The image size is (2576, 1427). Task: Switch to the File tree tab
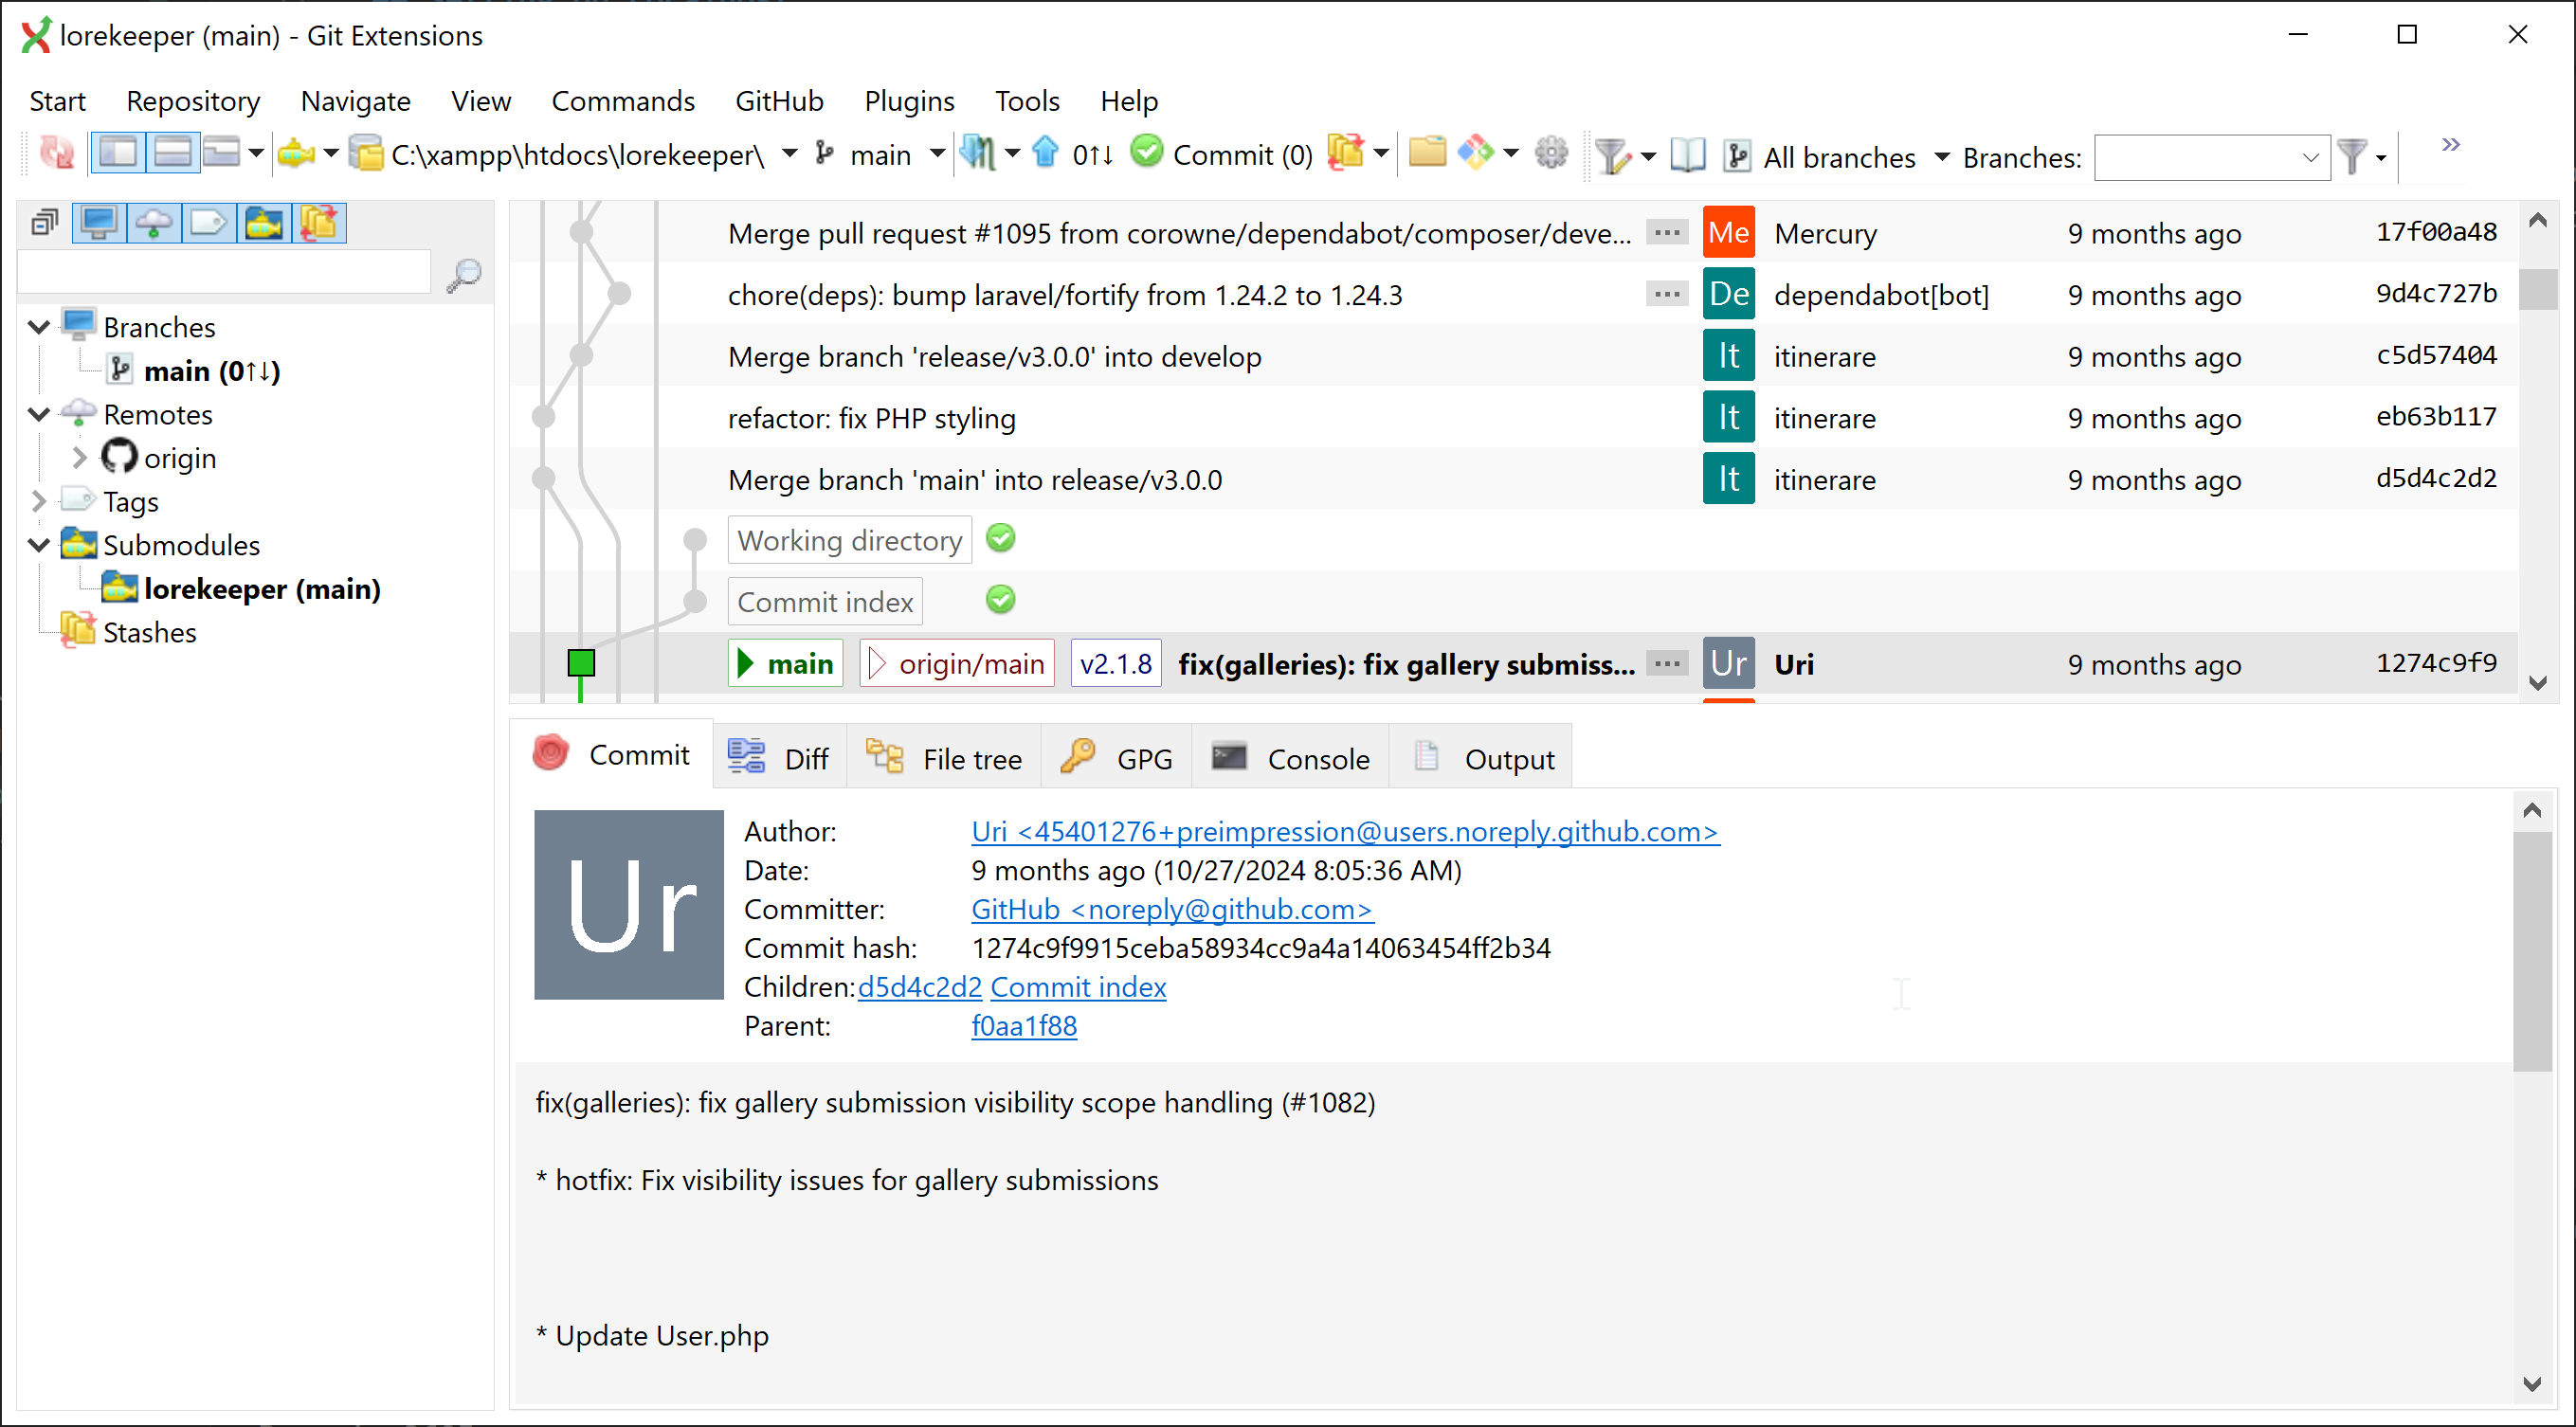click(x=944, y=759)
